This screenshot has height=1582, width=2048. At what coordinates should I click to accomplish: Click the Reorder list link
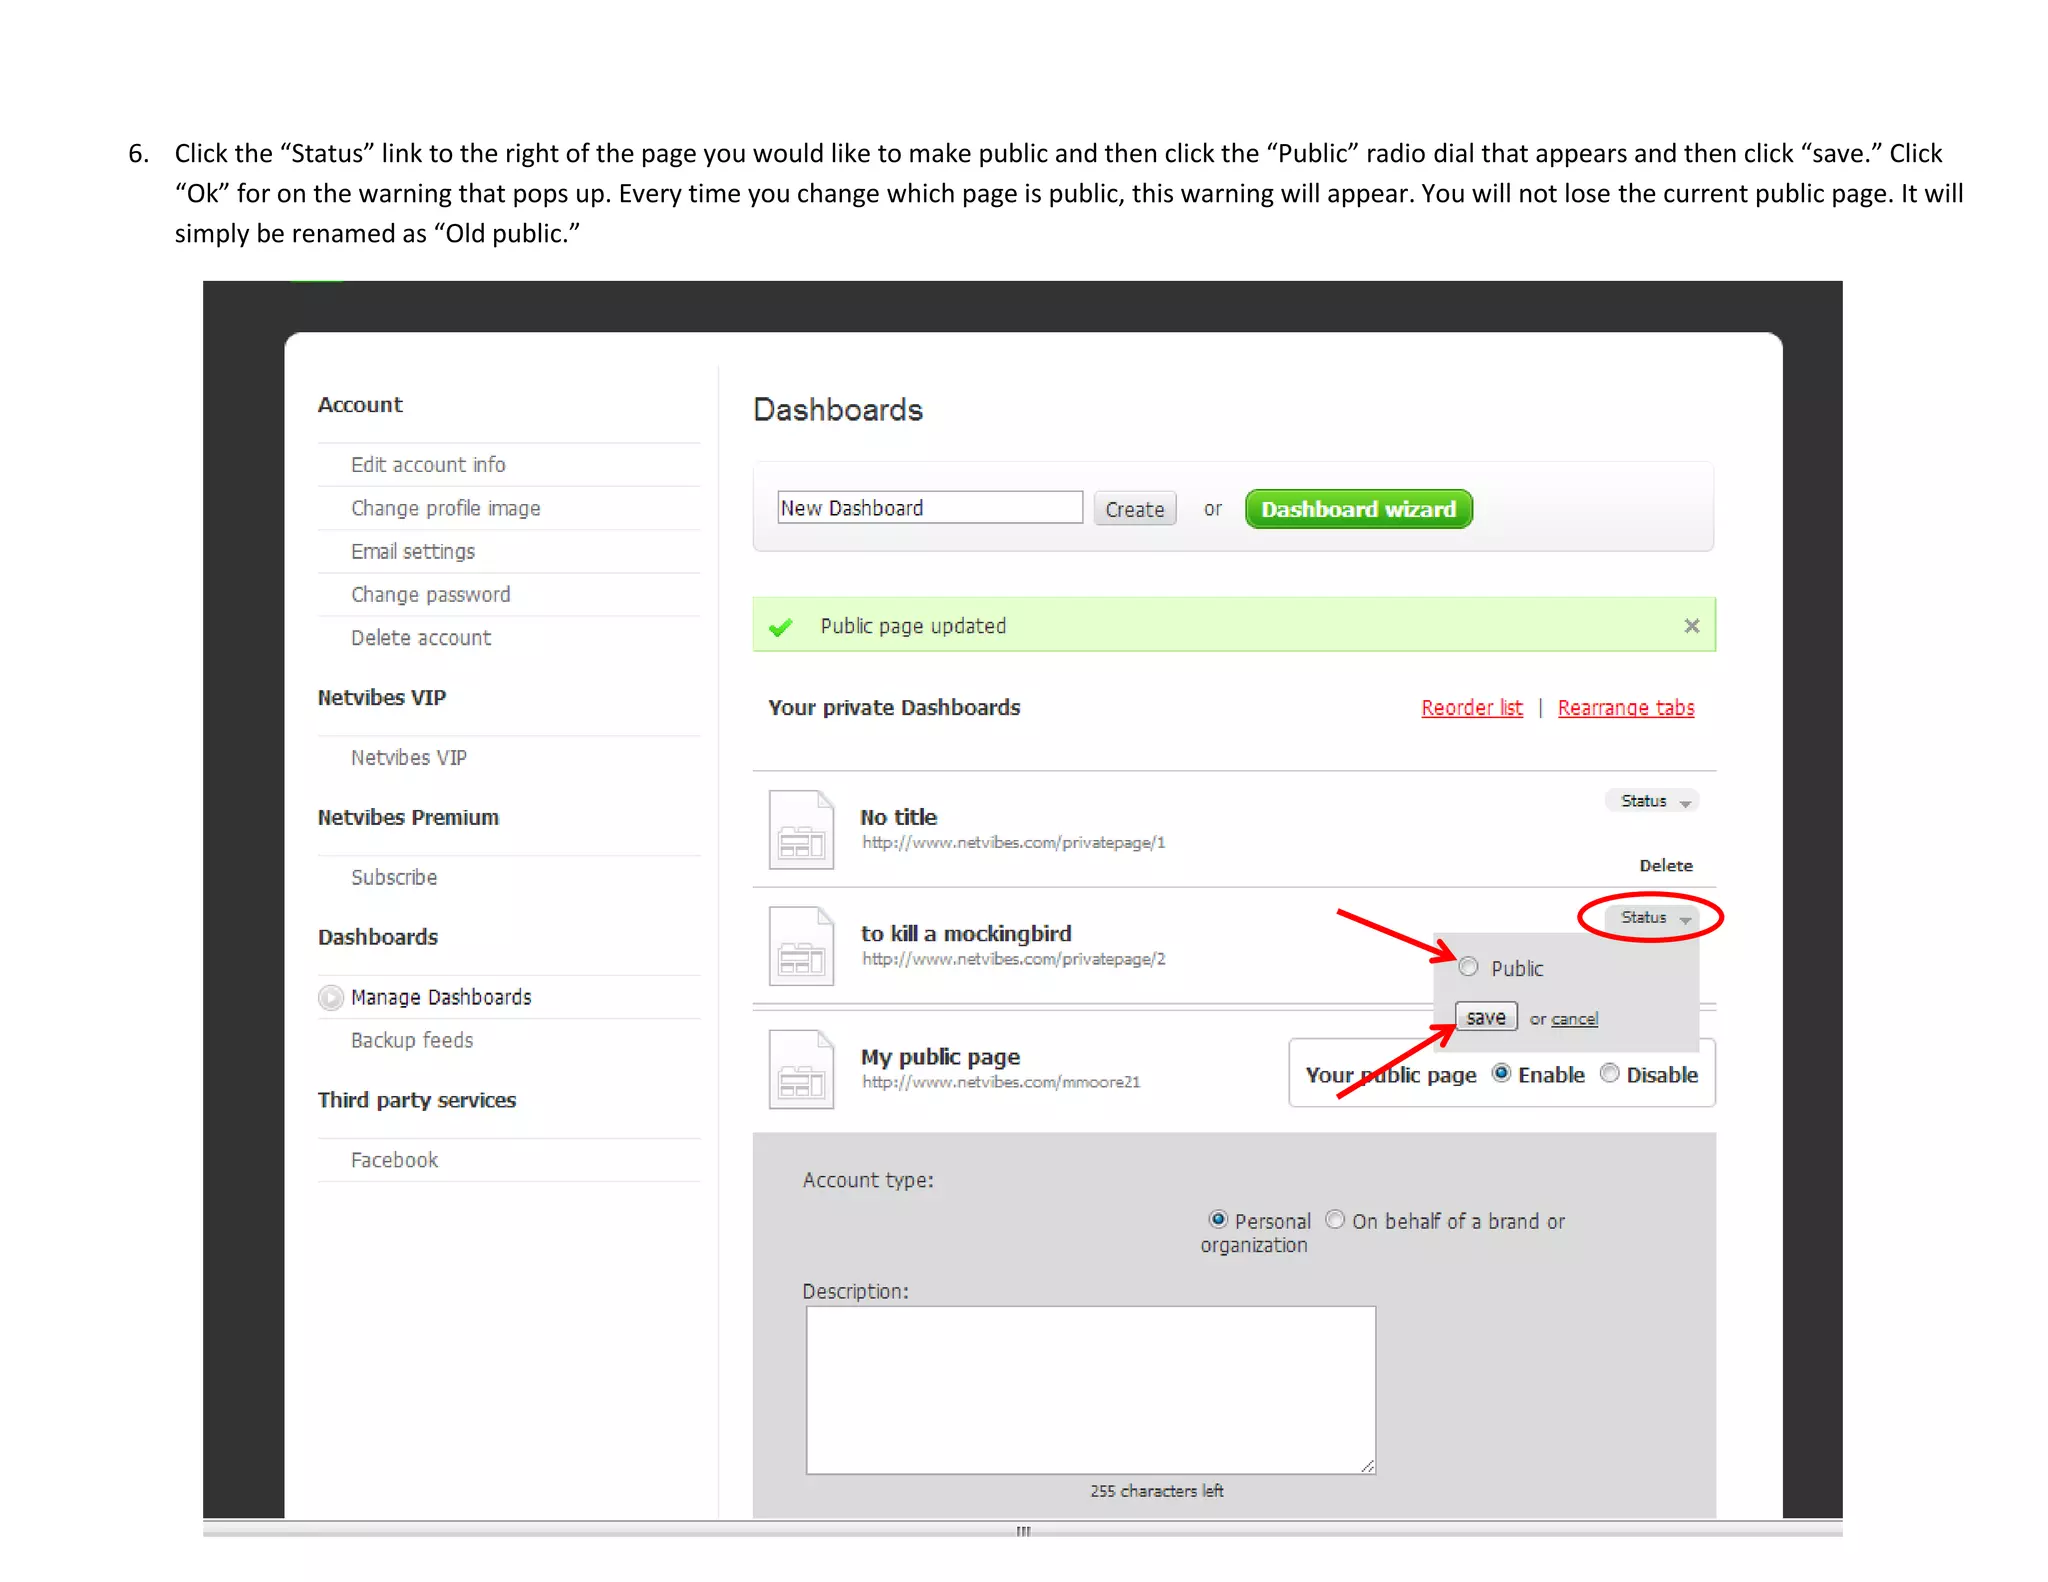[x=1471, y=708]
